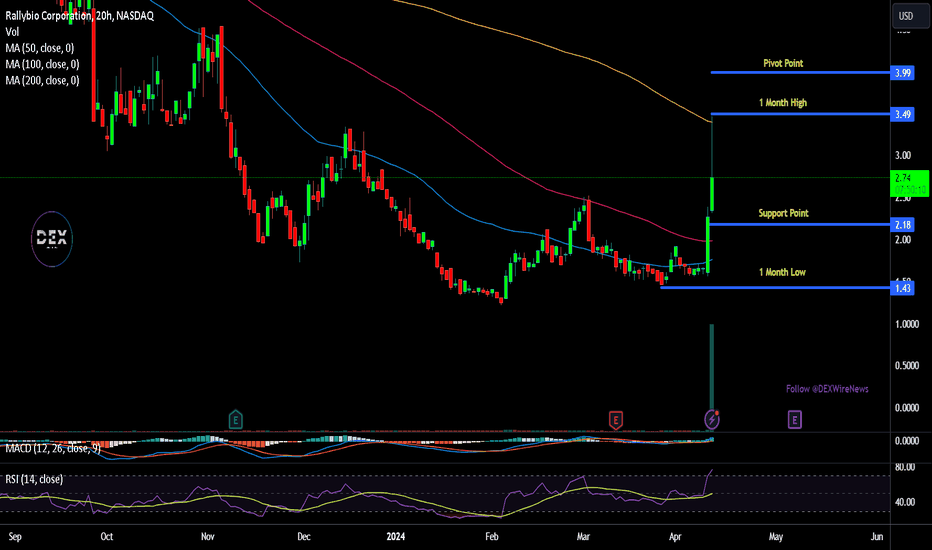Click the 2.18 price label on axis
Screen dimensions: 932x550
[903, 225]
